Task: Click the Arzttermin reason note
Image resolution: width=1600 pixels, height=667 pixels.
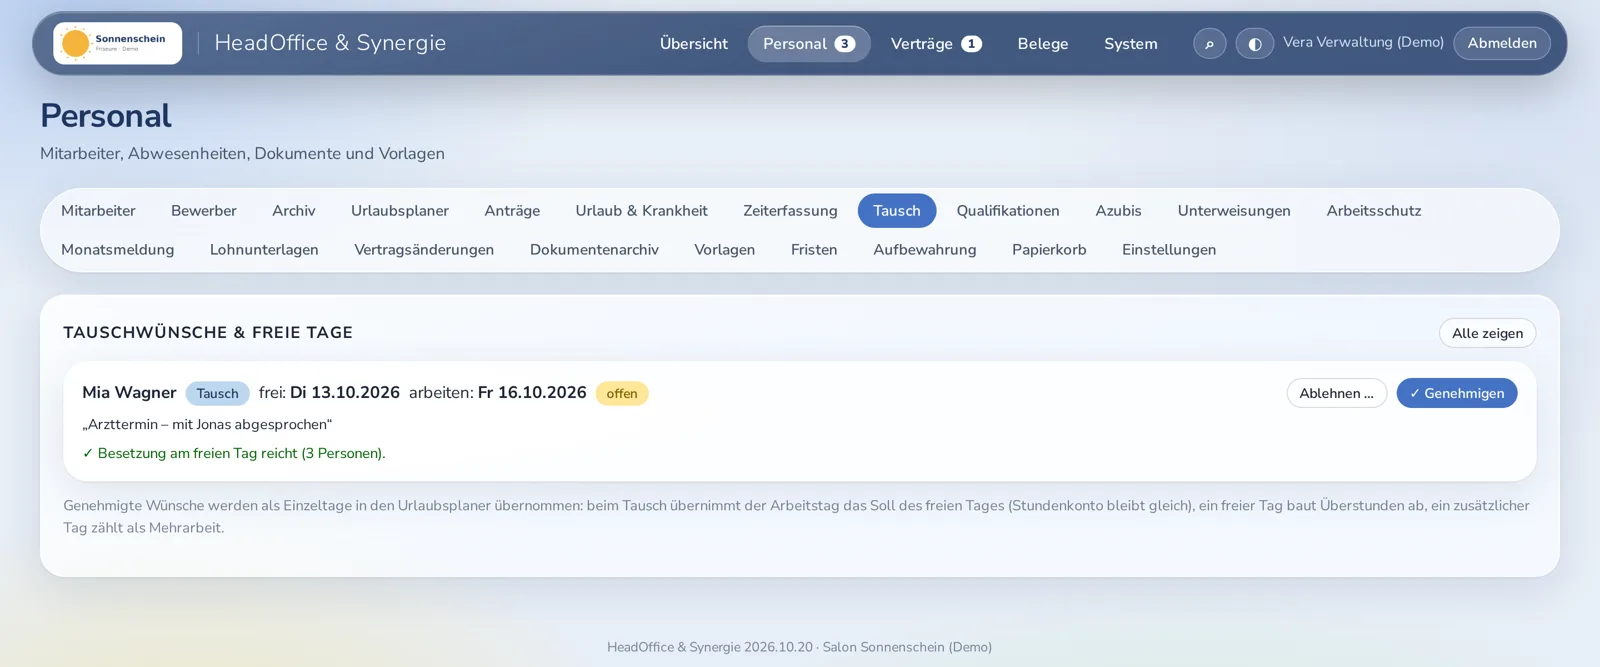Action: pyautogui.click(x=207, y=424)
